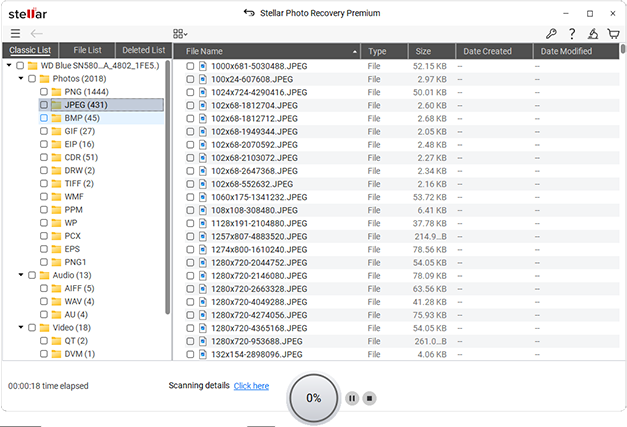Viewport: 627px width, 427px height.
Task: Select the DVM (1) tree item
Action: 80,354
